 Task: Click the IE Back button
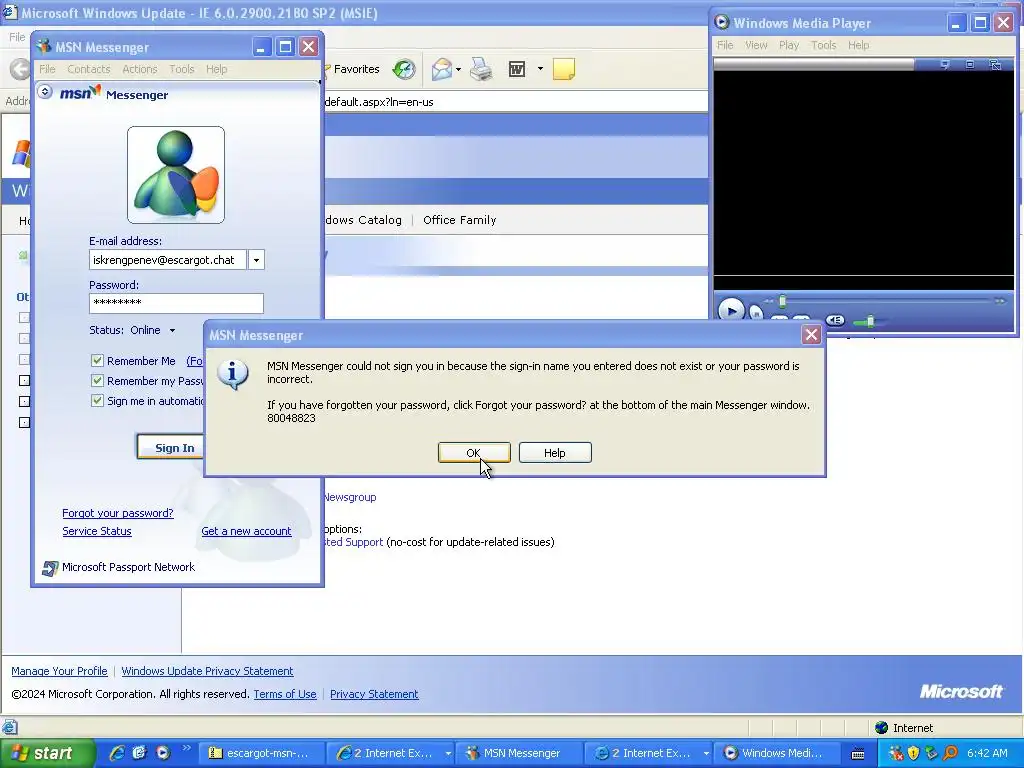(20, 69)
